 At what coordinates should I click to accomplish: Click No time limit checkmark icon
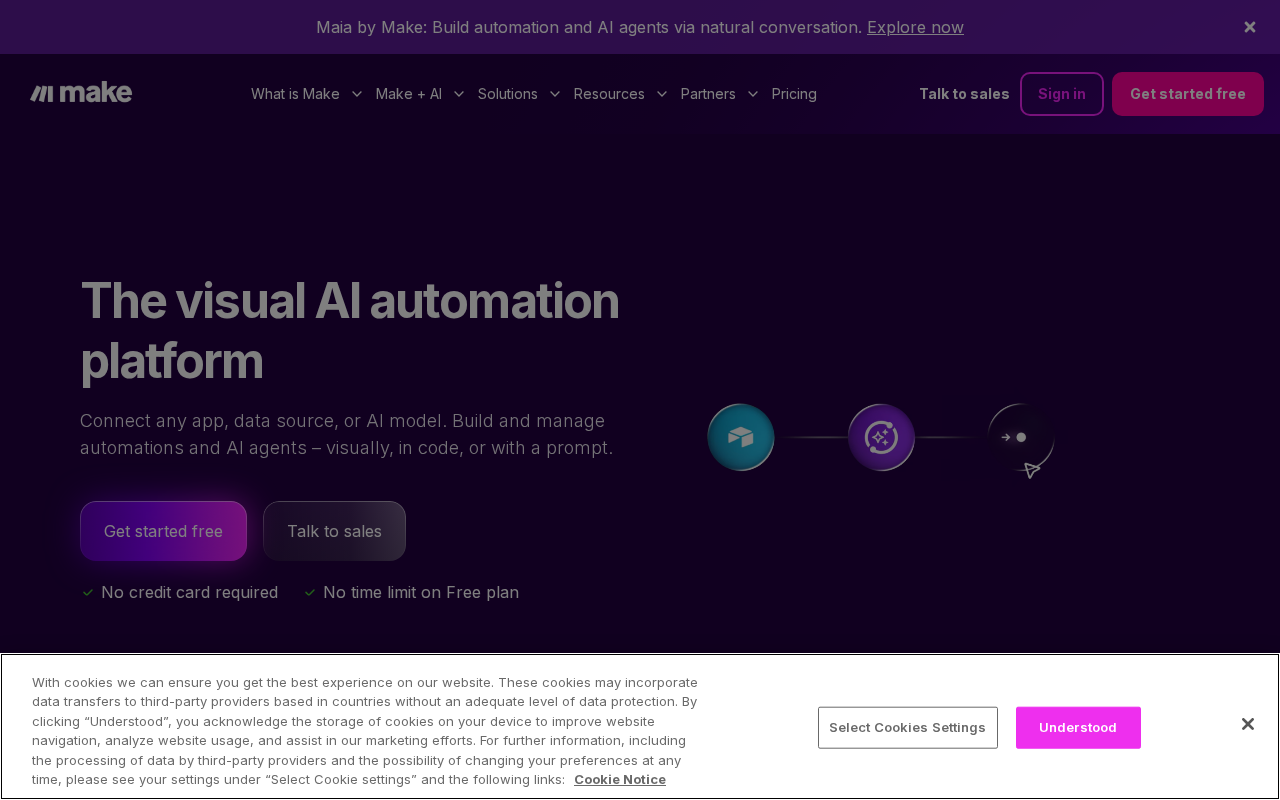[310, 593]
